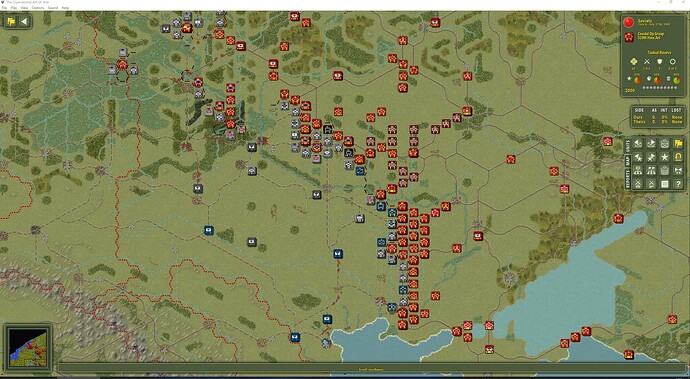Click the question mark help icon

(x=678, y=183)
